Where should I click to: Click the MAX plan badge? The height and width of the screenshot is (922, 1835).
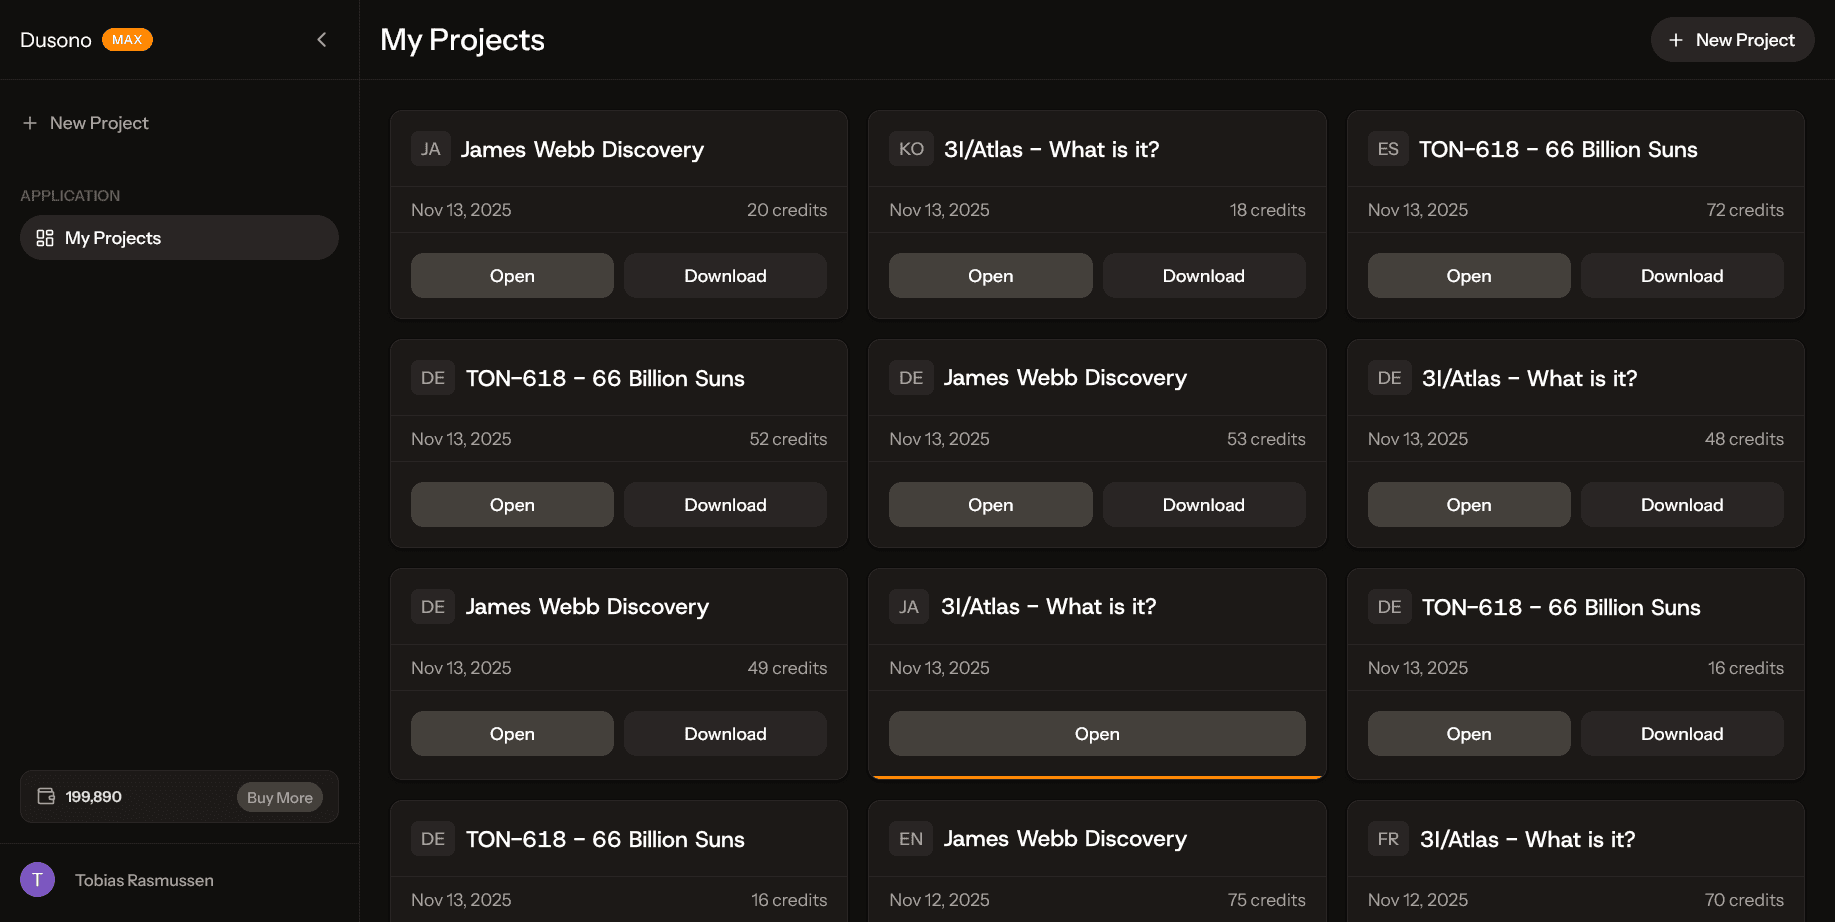pos(127,40)
